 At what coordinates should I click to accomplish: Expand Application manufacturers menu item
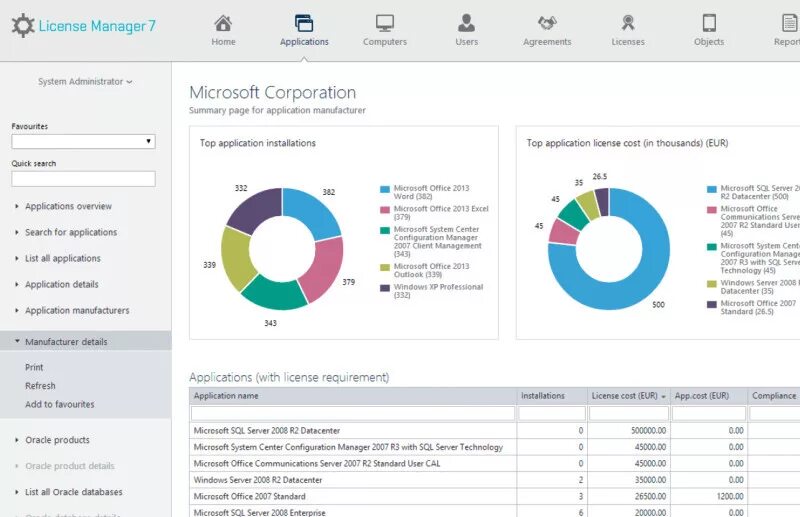pos(77,310)
